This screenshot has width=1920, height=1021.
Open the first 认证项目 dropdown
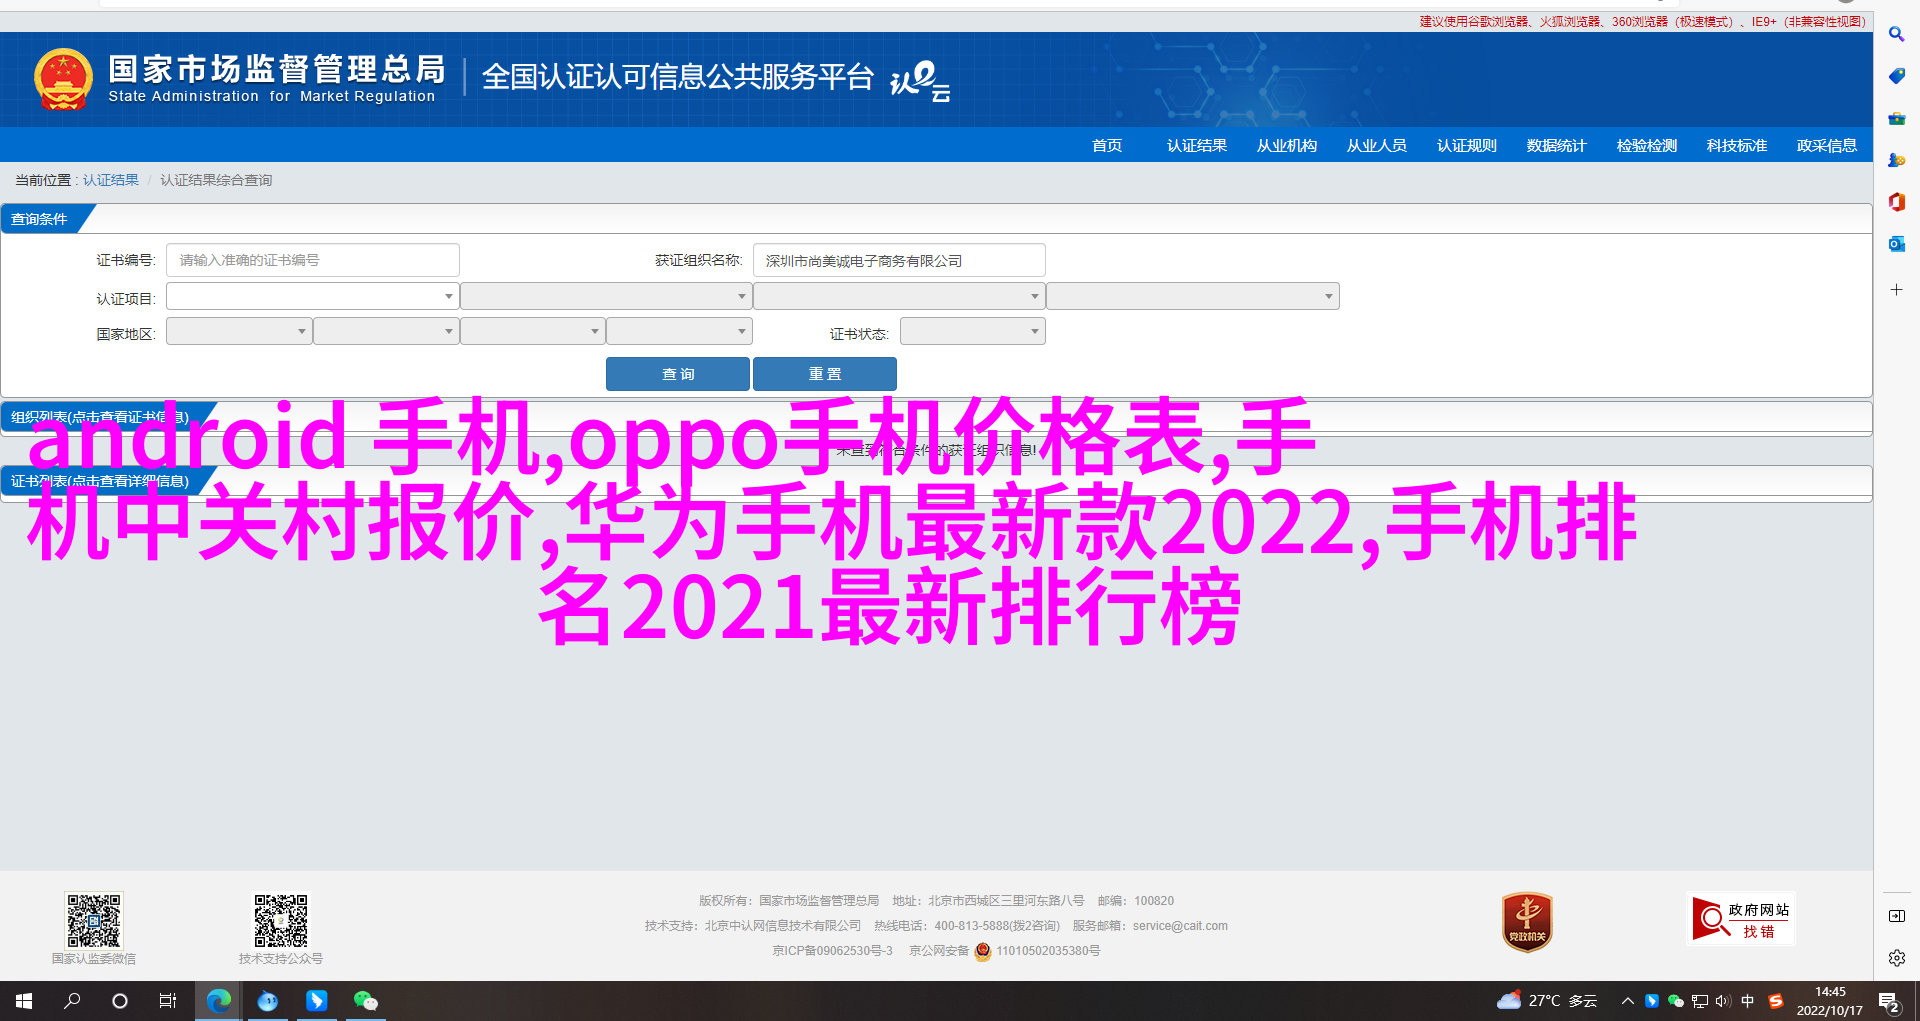(312, 296)
